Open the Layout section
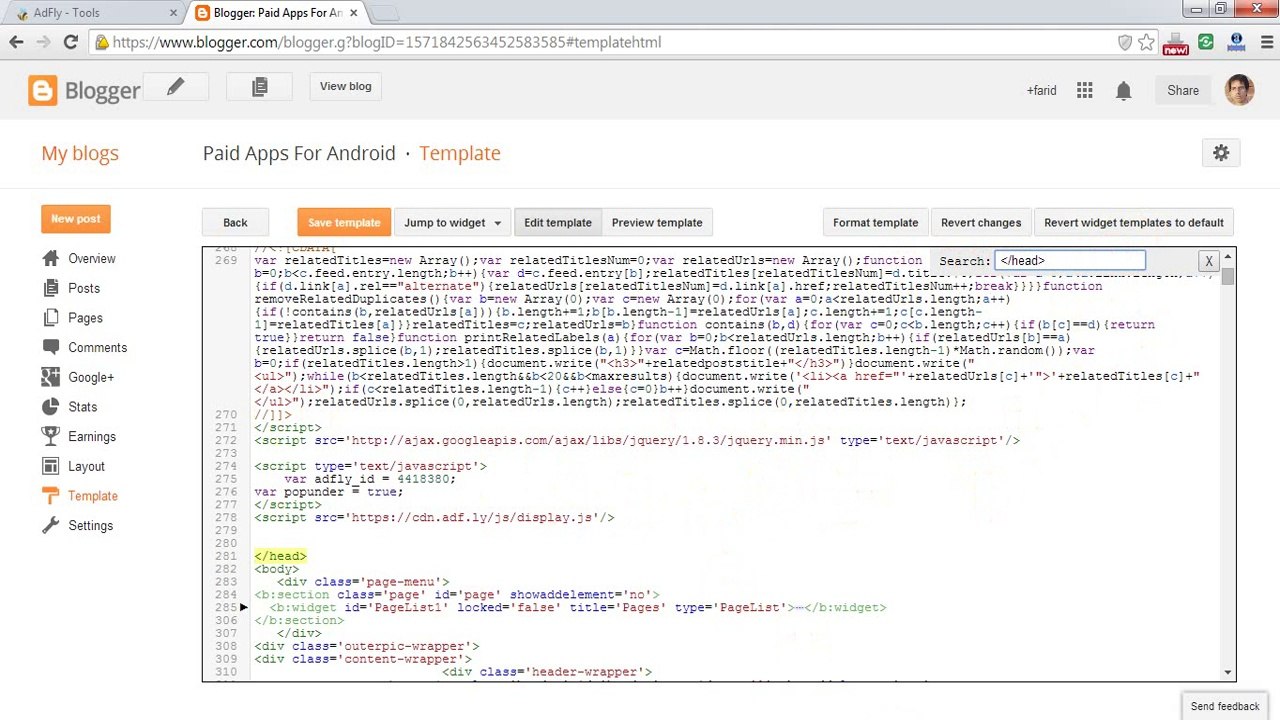Viewport: 1280px width, 720px height. tap(86, 466)
